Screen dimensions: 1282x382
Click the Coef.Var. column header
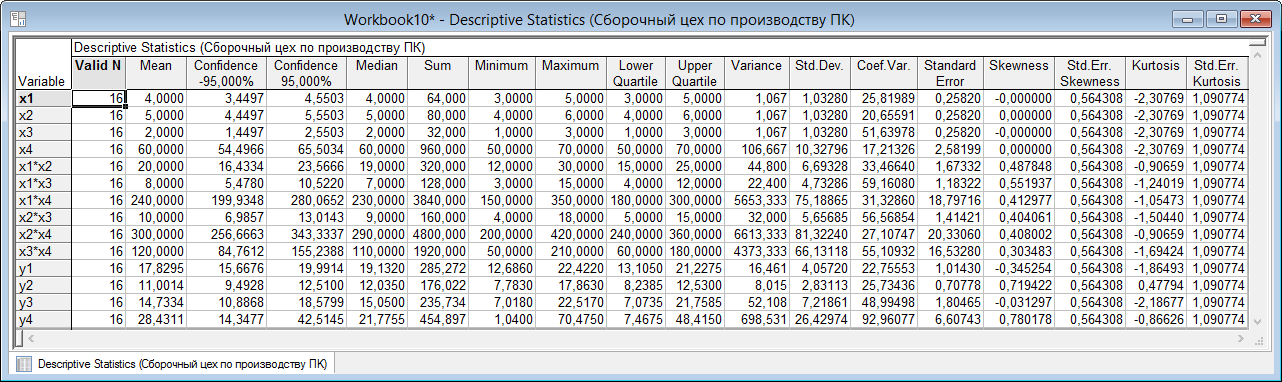[x=883, y=73]
